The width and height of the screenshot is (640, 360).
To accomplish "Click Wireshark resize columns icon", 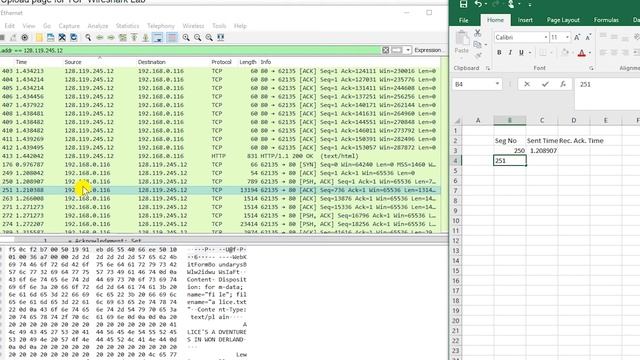I will [x=220, y=38].
